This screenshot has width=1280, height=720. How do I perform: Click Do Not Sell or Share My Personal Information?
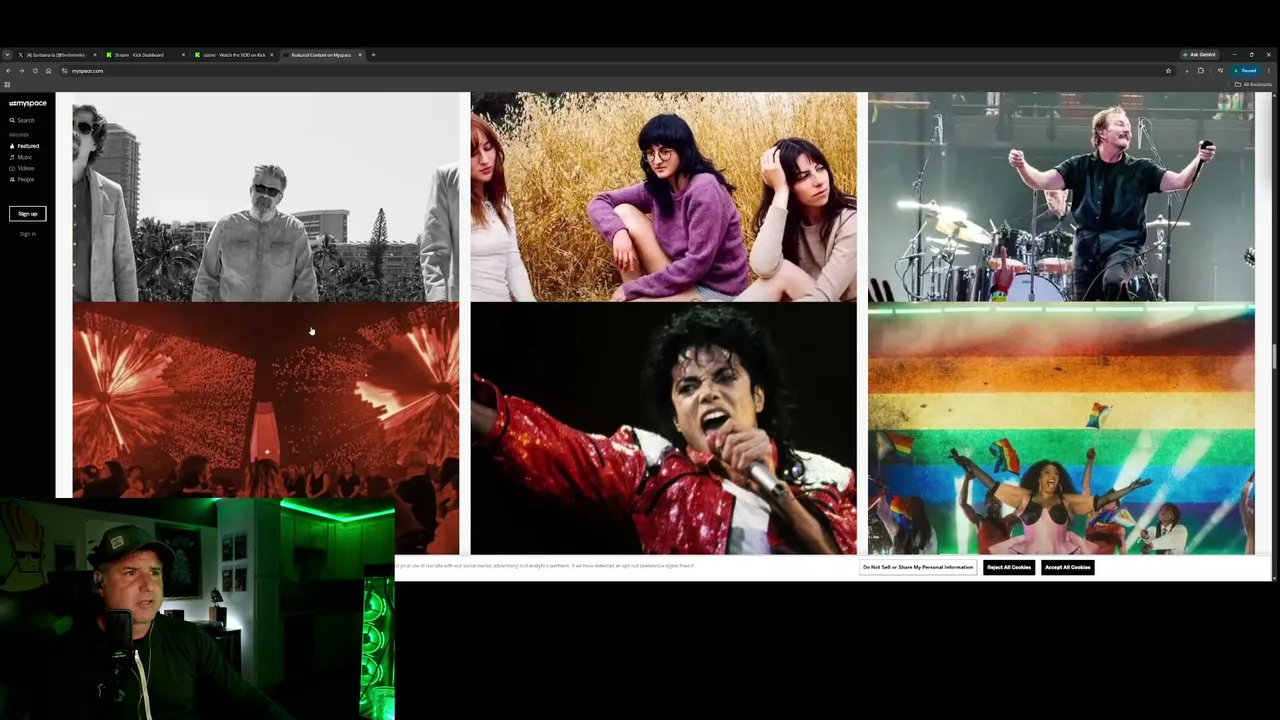pyautogui.click(x=918, y=567)
